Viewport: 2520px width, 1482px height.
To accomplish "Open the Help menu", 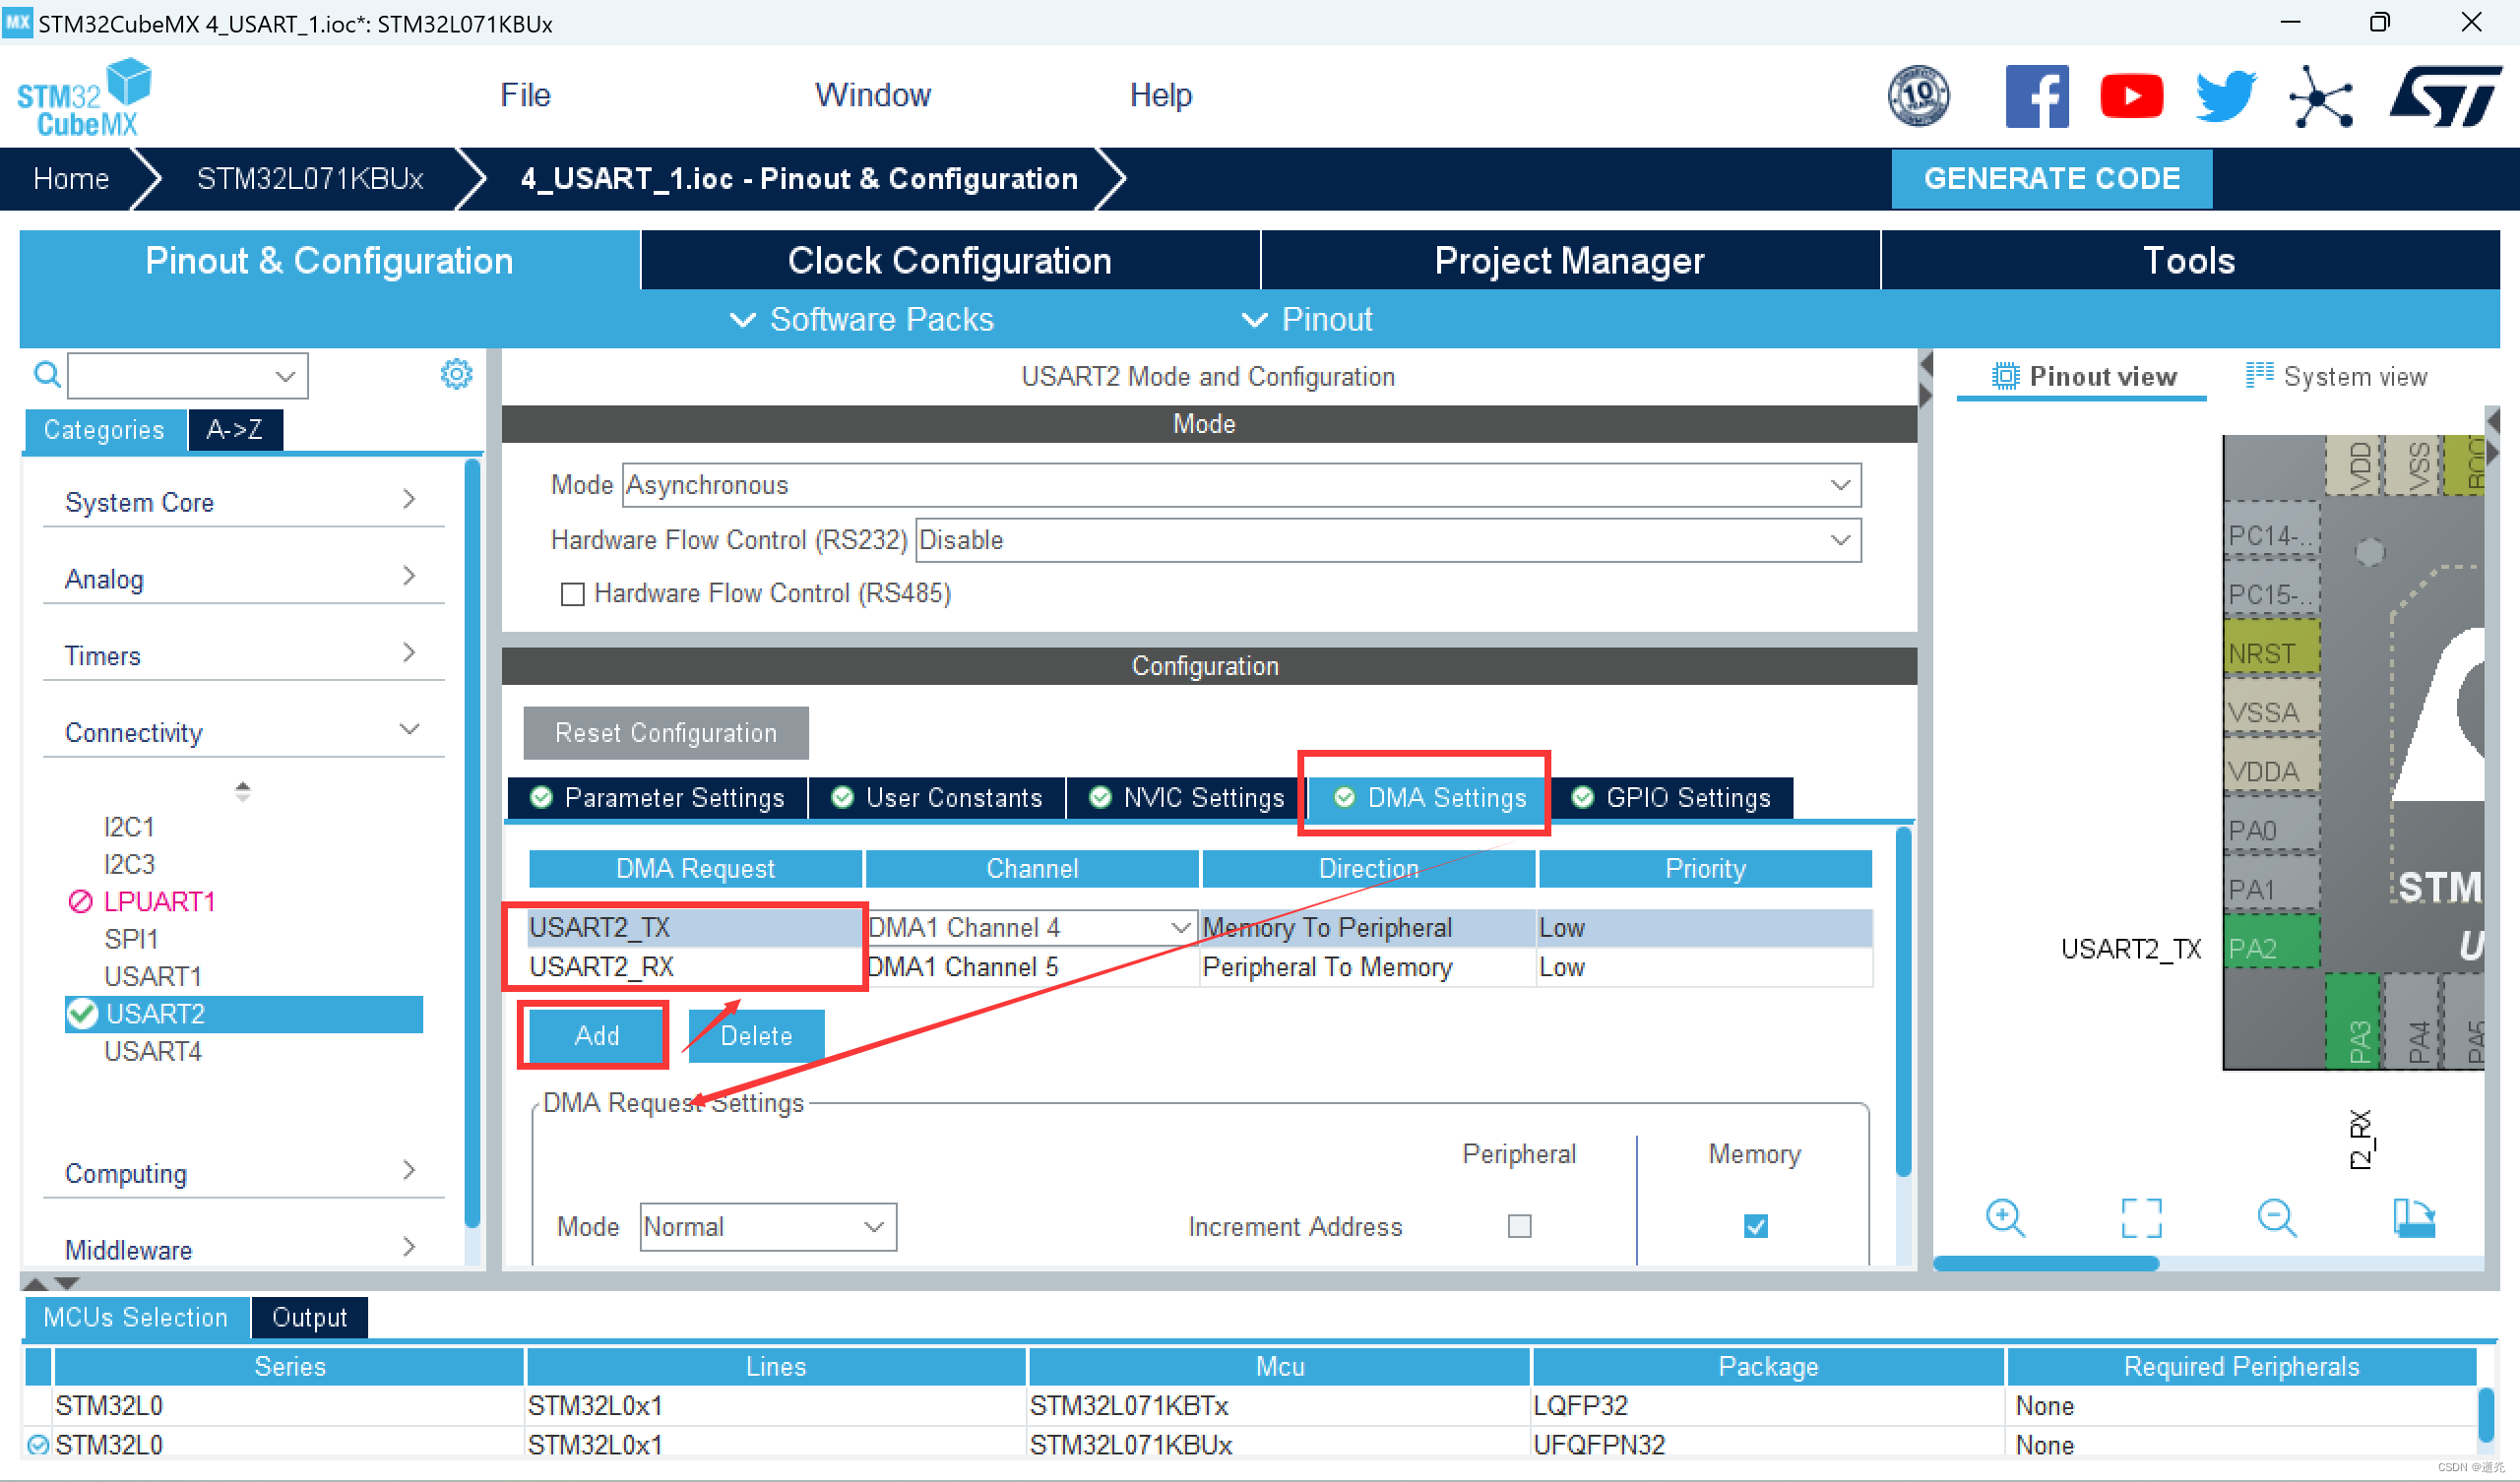I will [x=1160, y=95].
